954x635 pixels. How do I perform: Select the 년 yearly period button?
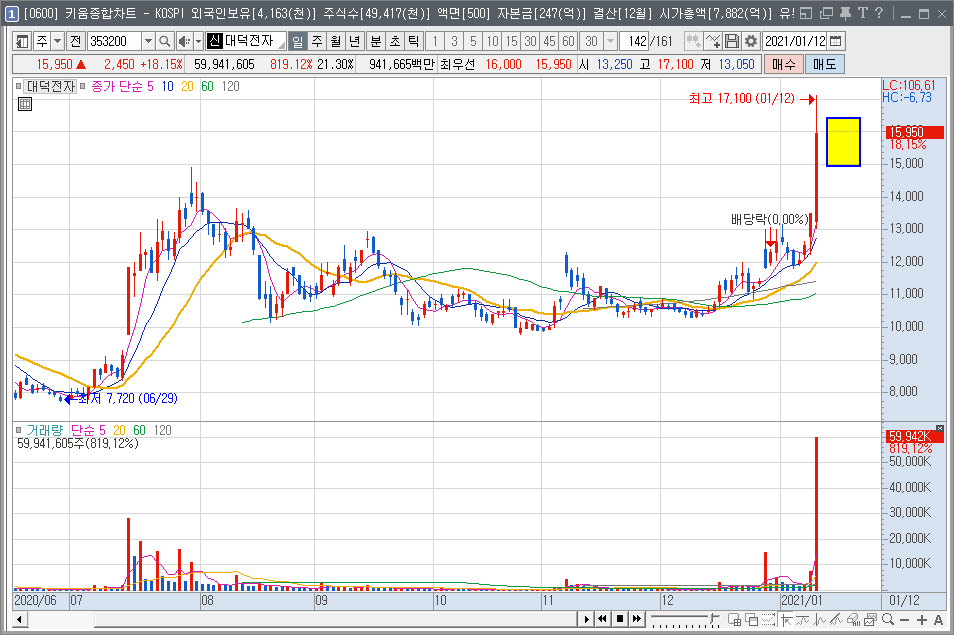point(355,41)
